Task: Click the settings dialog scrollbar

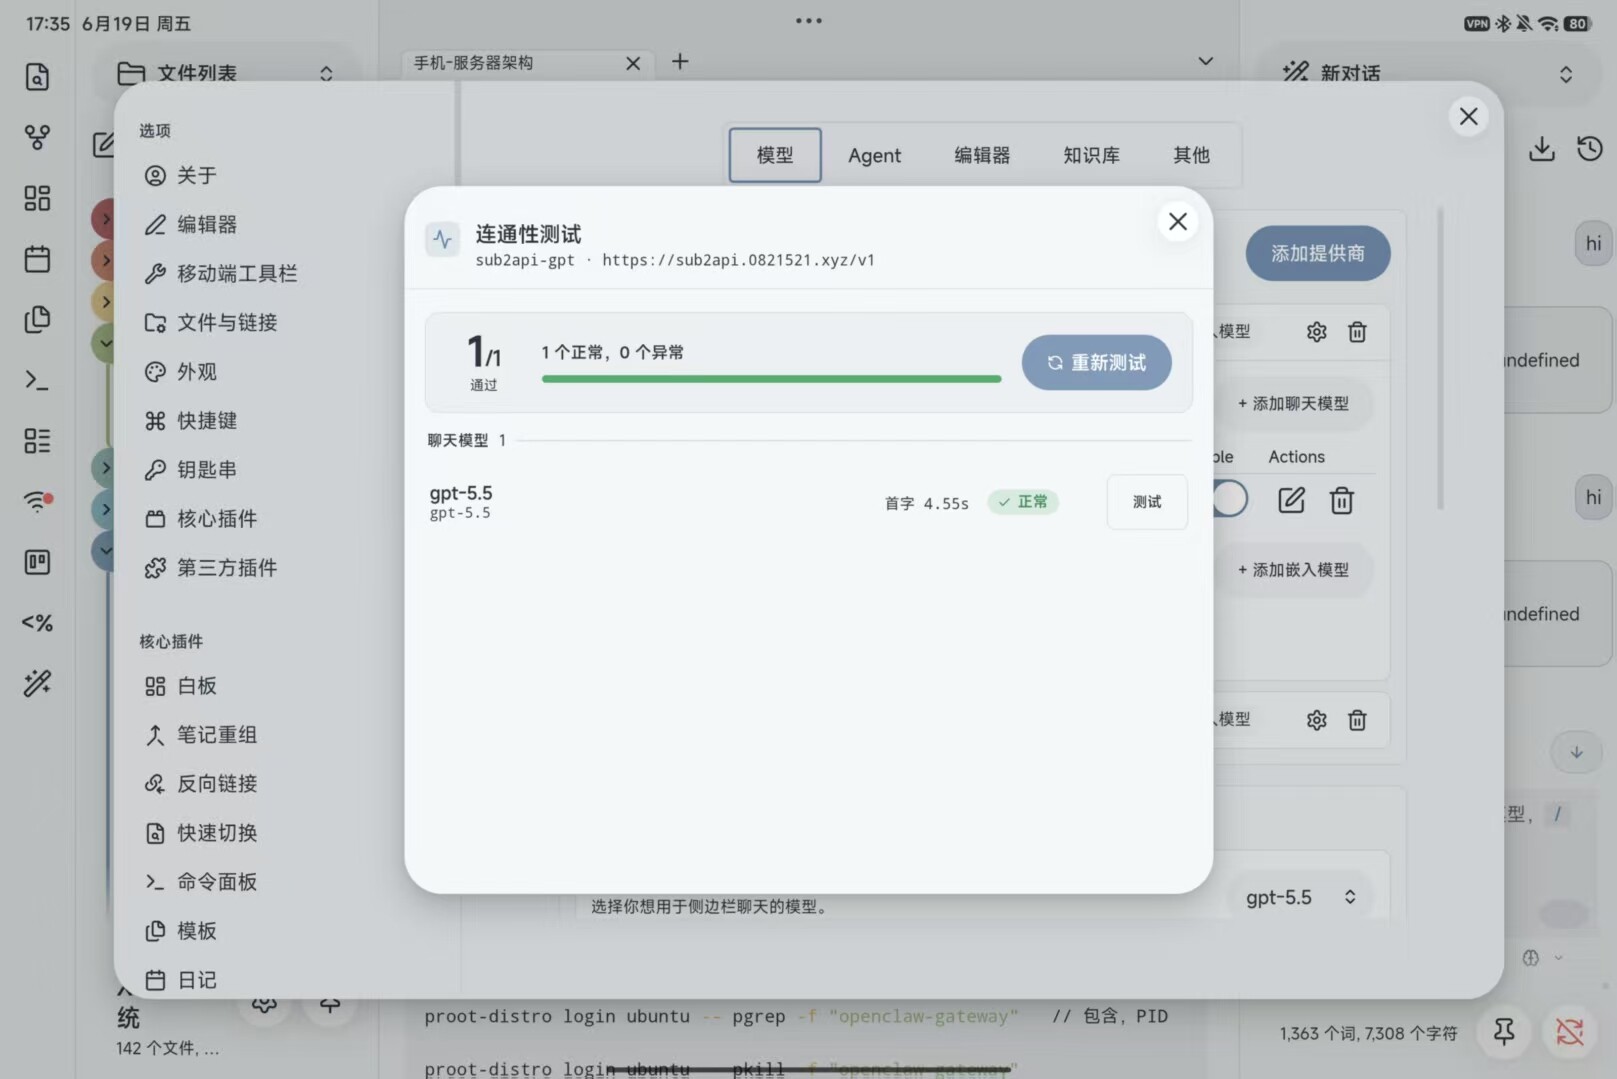Action: (1440, 358)
